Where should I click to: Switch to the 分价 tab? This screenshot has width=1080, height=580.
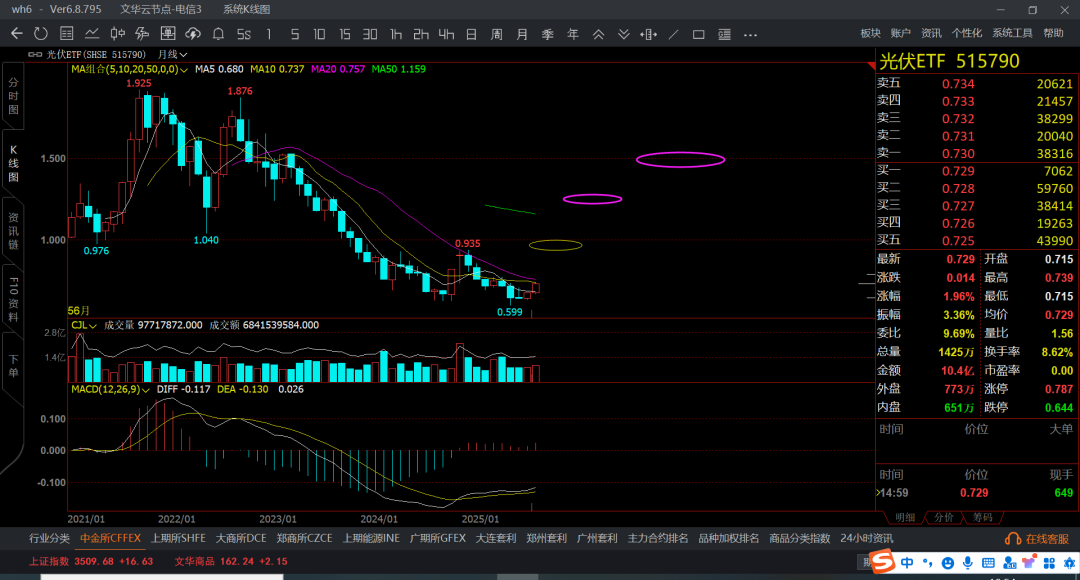(x=943, y=517)
